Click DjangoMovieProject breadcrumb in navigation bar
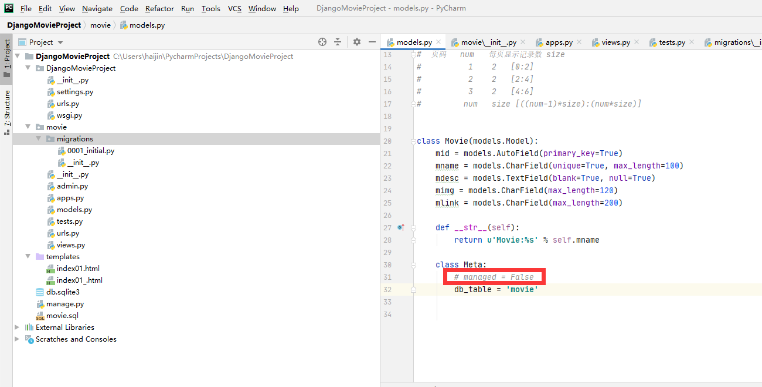The image size is (762, 387). point(44,25)
